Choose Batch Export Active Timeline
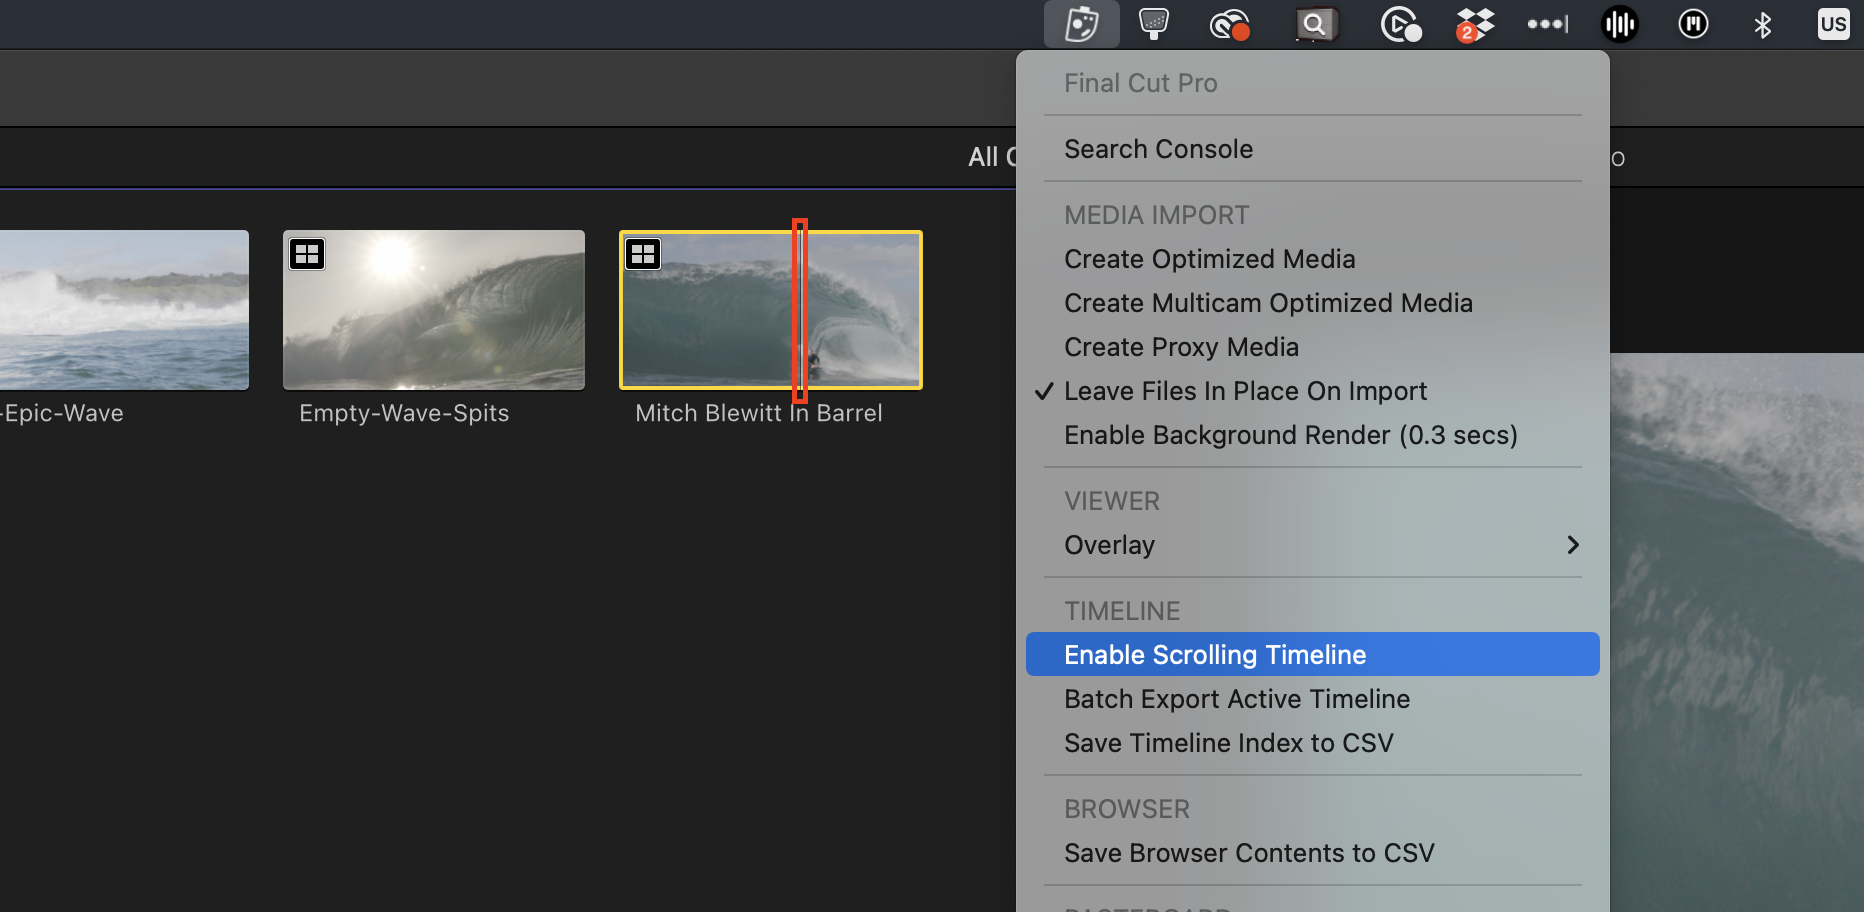The image size is (1864, 912). [x=1313, y=699]
